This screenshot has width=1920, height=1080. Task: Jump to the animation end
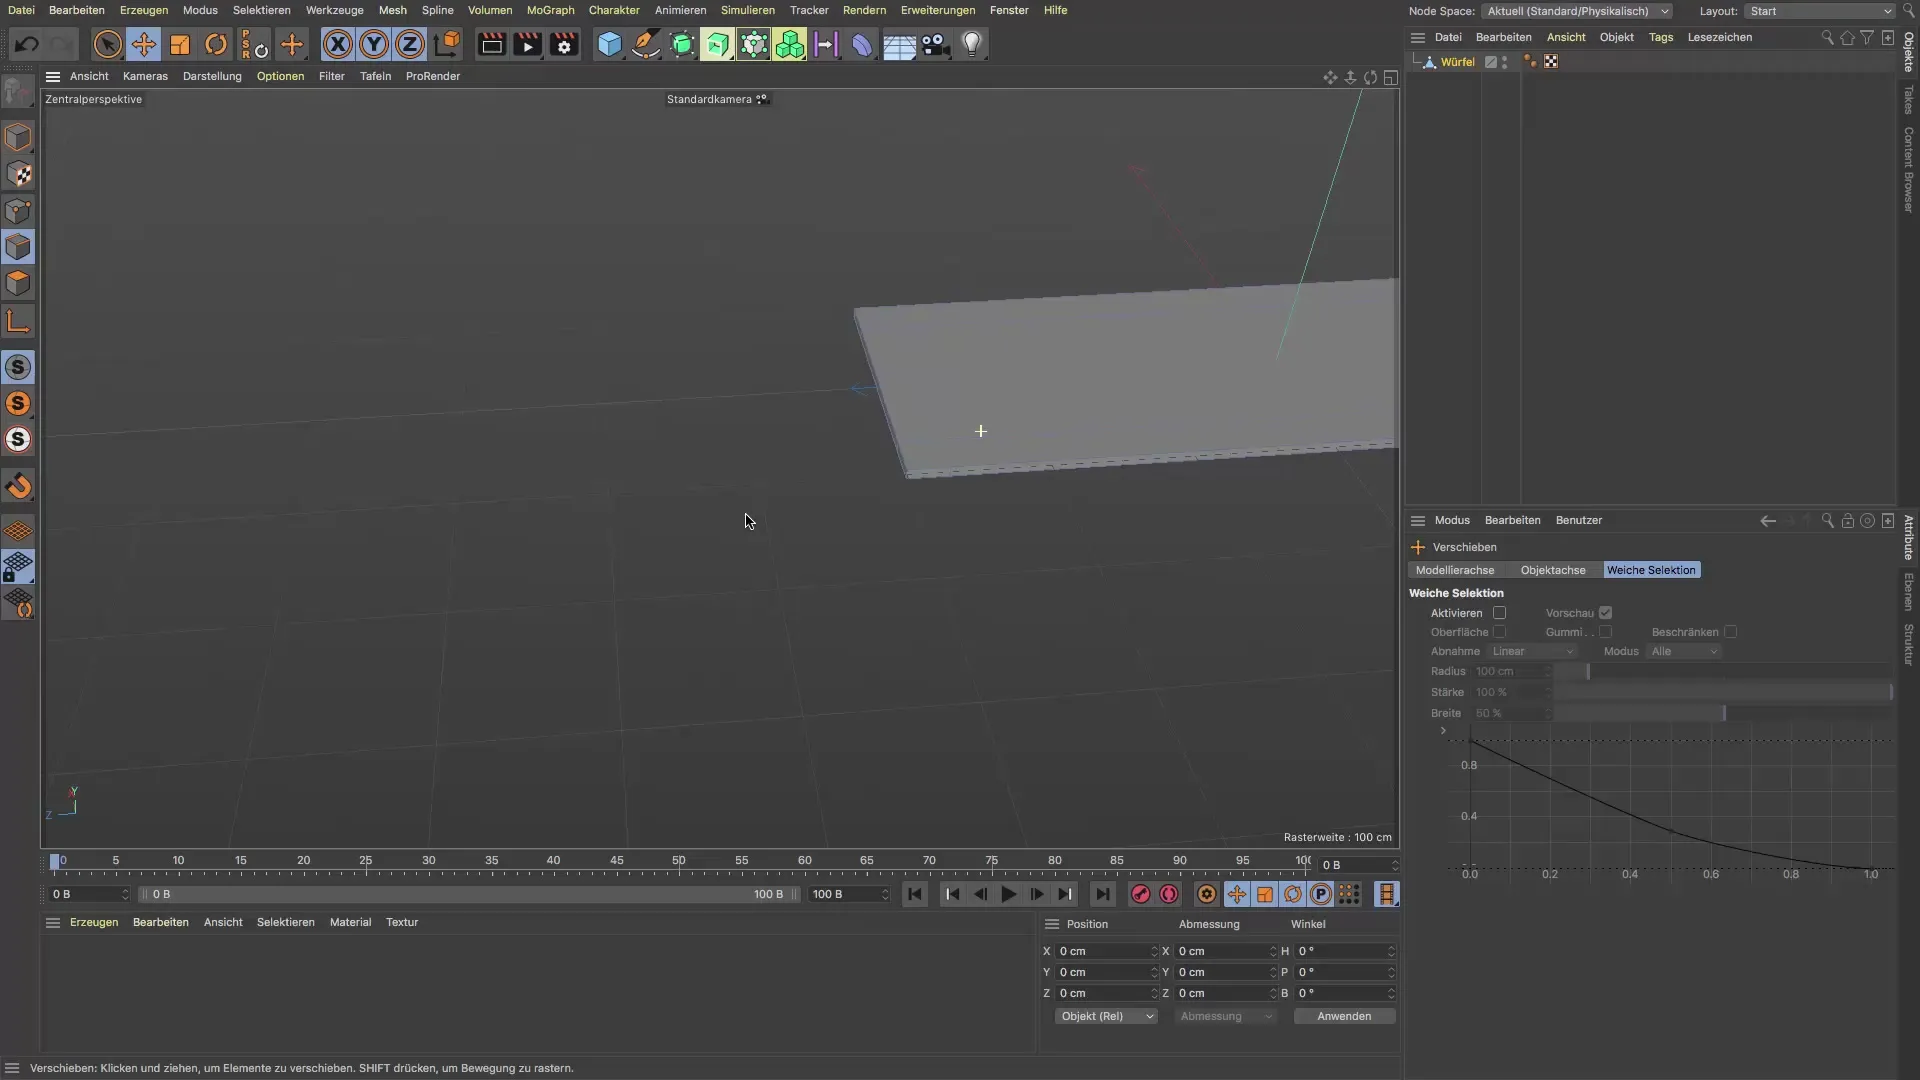point(1102,895)
